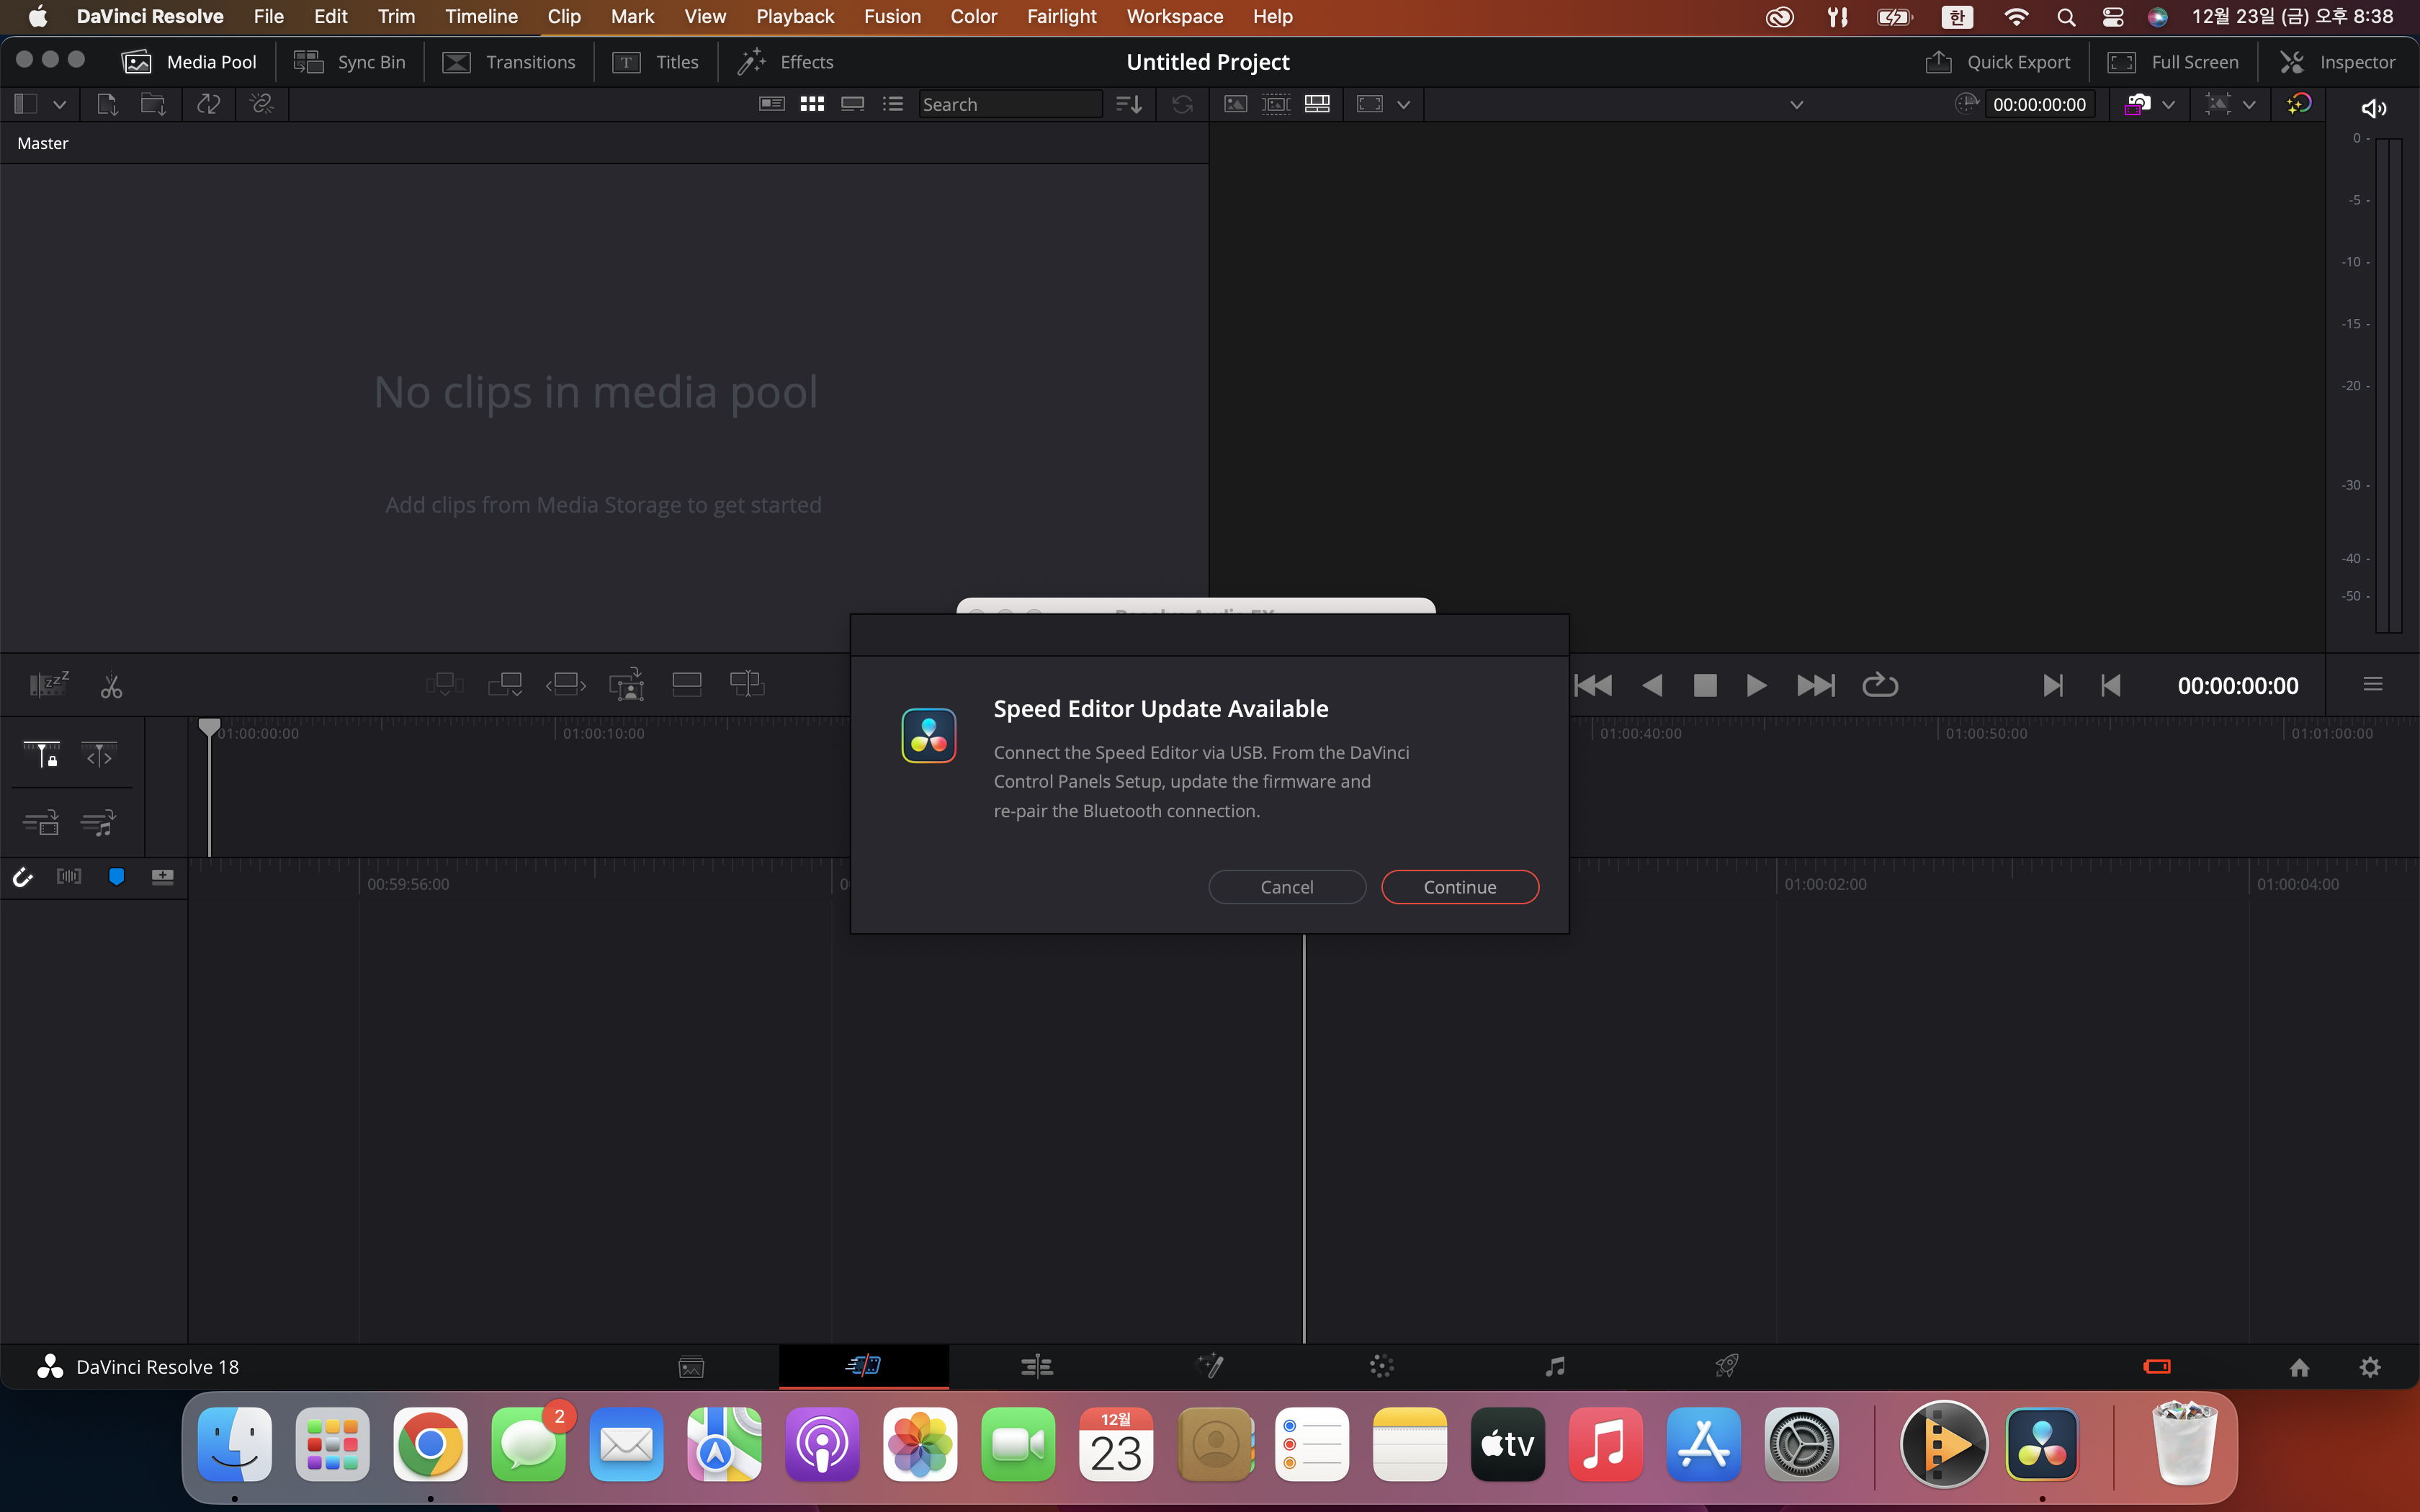The image size is (2420, 1512).
Task: Click the Import Media icon
Action: pos(107,104)
